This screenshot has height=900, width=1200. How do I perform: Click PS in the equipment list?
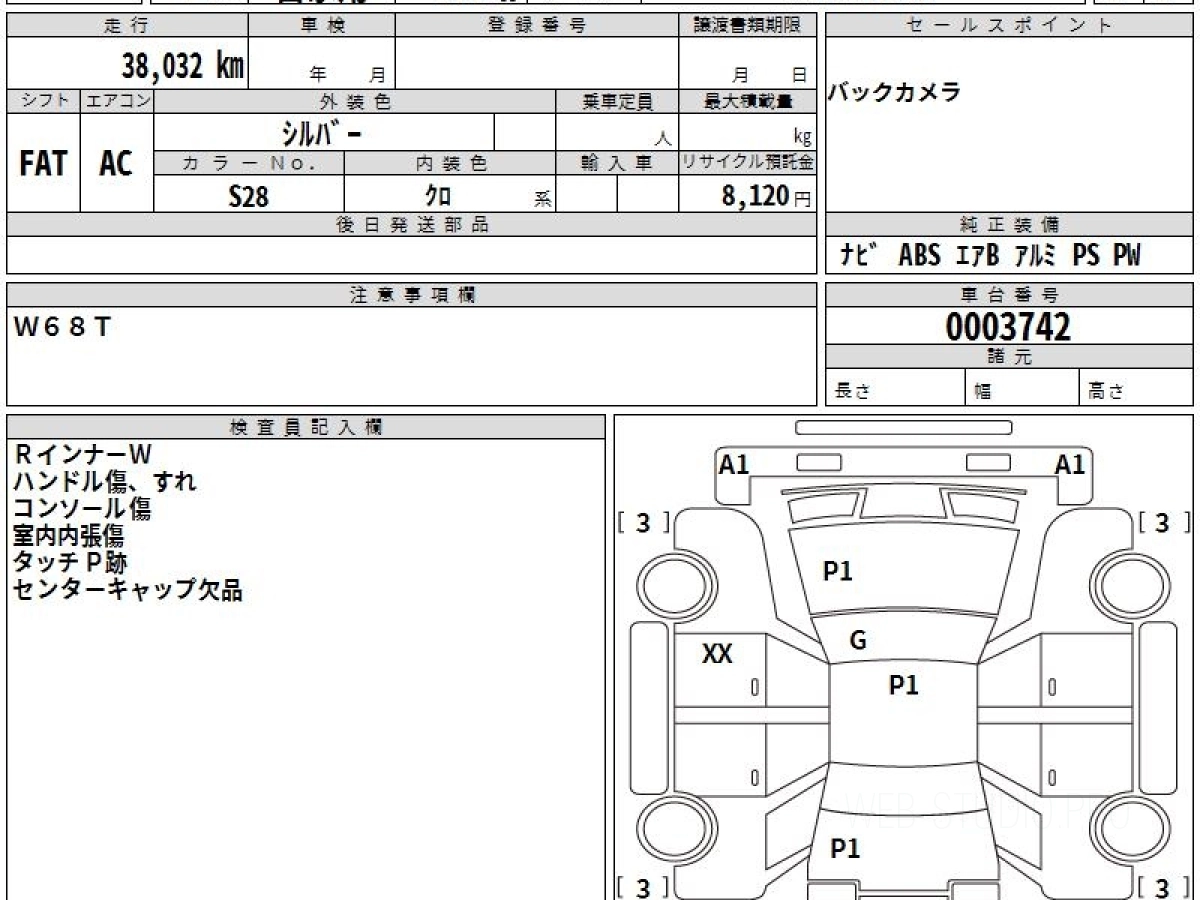[x=1086, y=256]
